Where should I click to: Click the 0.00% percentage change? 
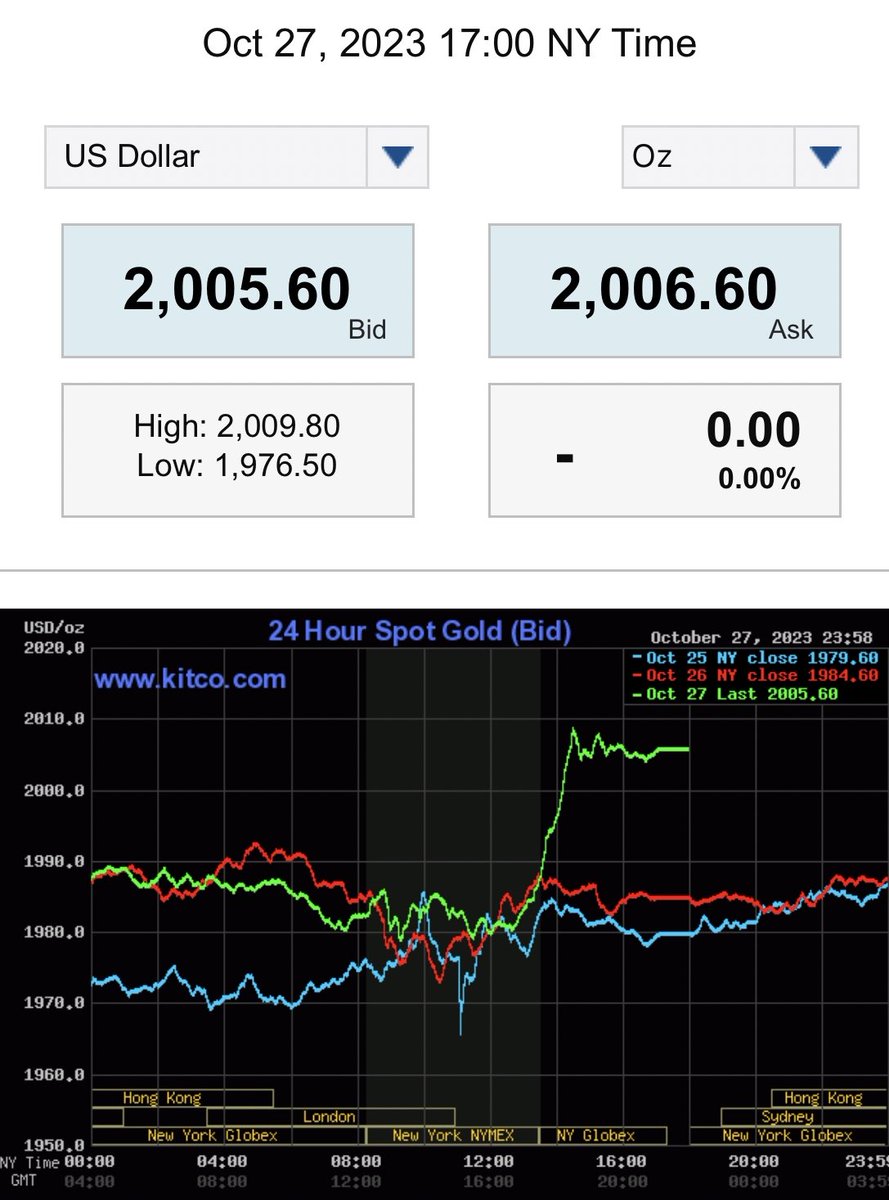pyautogui.click(x=759, y=479)
